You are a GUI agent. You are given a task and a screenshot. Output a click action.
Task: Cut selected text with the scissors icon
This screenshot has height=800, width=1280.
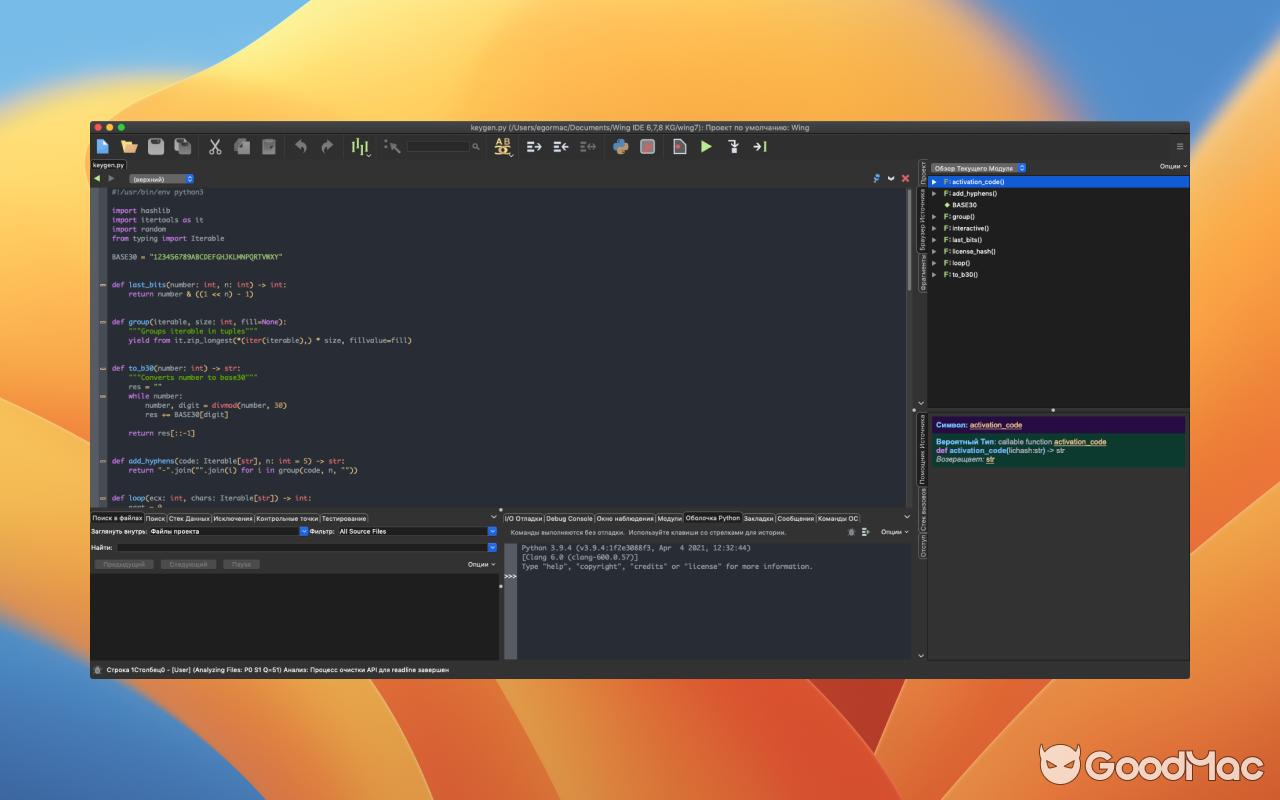pos(214,146)
